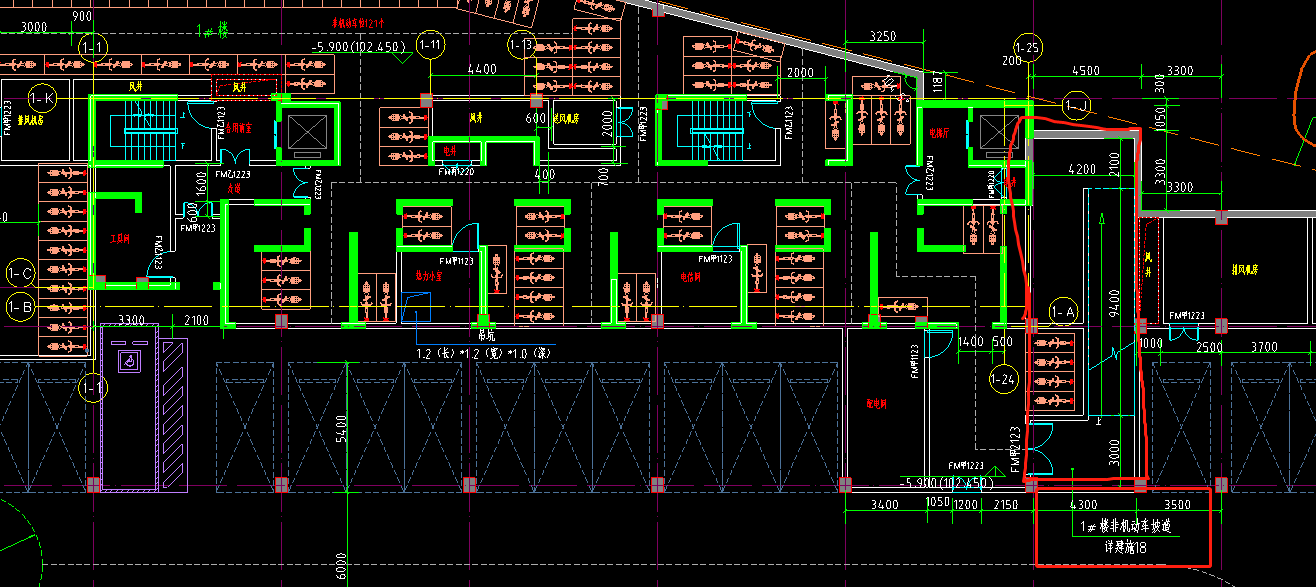This screenshot has width=1316, height=587.
Task: Select grid axis bubble 1-24
Action: click(1003, 379)
